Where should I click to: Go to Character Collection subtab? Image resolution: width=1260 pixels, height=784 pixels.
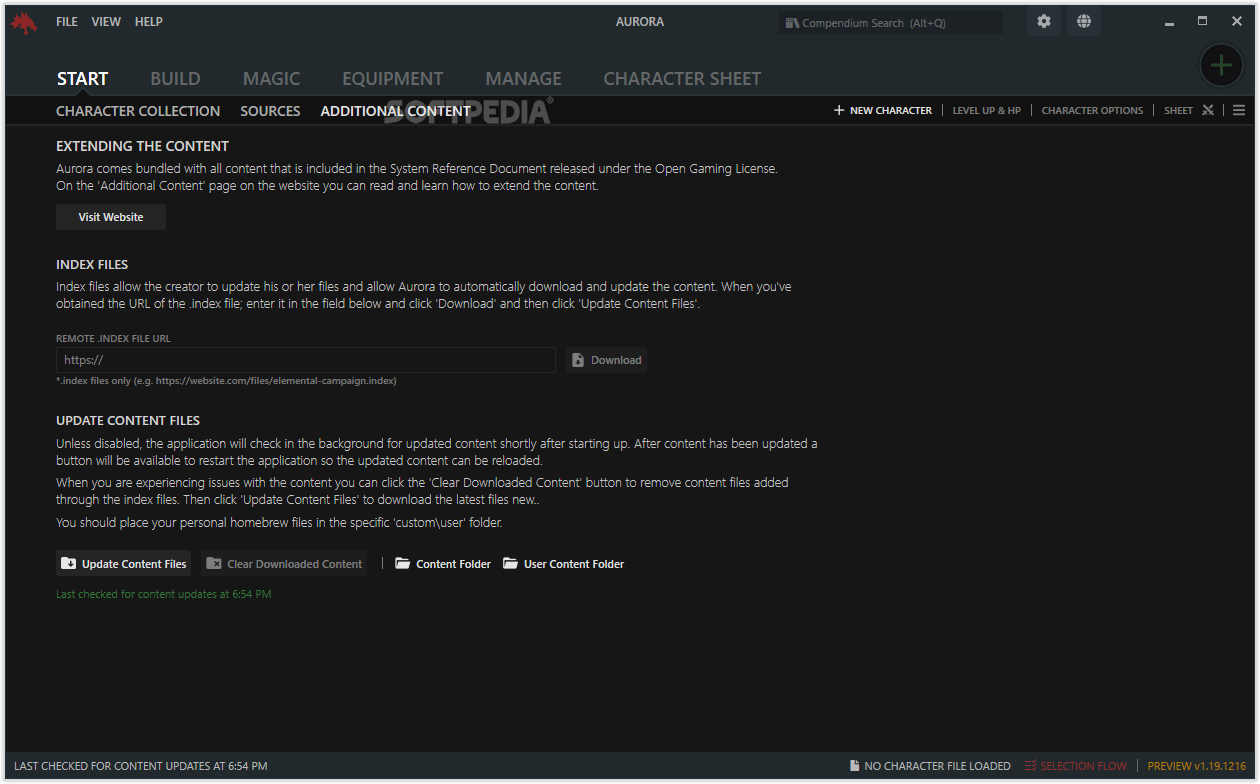138,111
